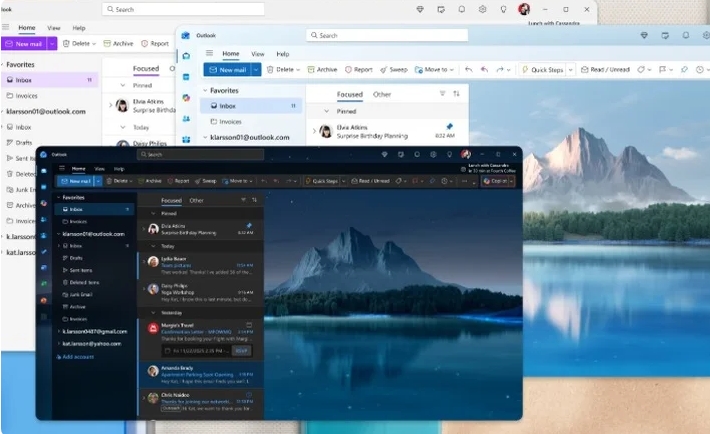Click Archive in the purple Outlook window toolbar
Screen dimensions: 710x434
pos(119,43)
